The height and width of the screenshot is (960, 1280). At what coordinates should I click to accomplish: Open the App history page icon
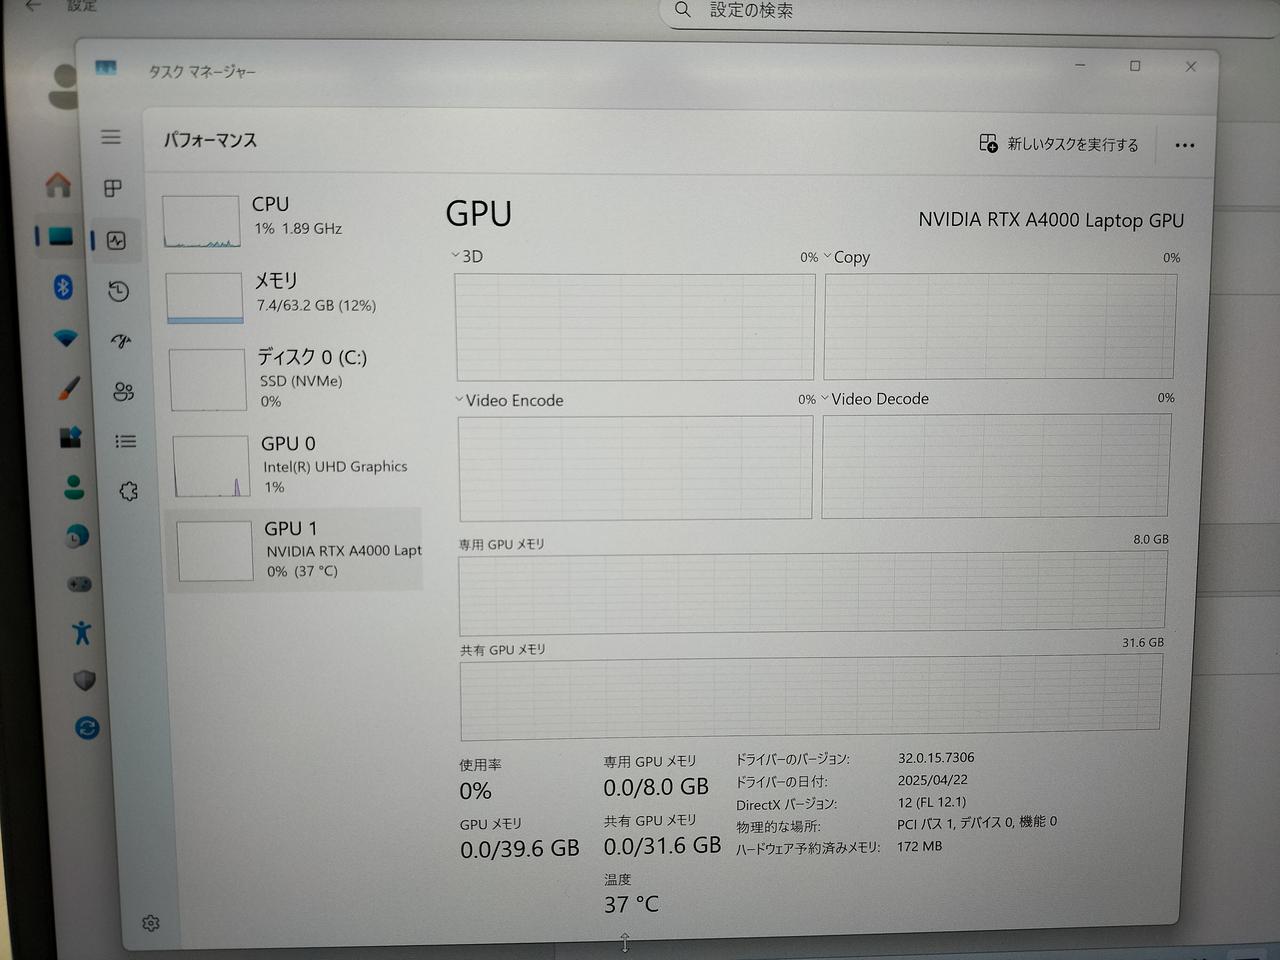(118, 291)
